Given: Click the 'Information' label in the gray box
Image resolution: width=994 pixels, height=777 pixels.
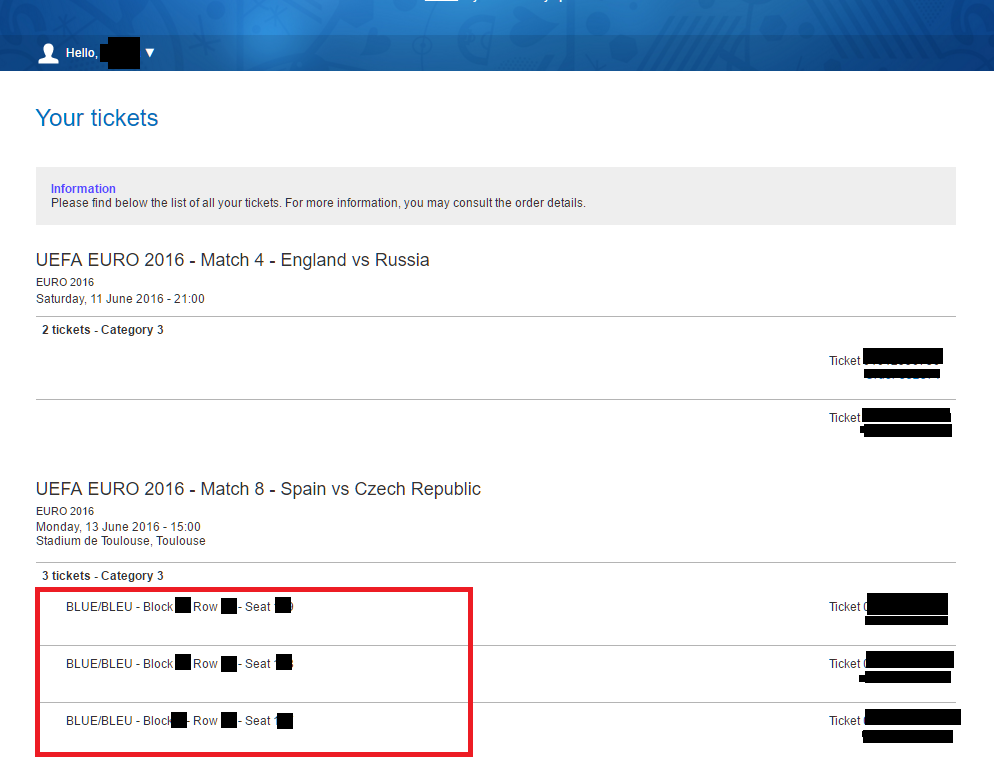Looking at the screenshot, I should (83, 188).
